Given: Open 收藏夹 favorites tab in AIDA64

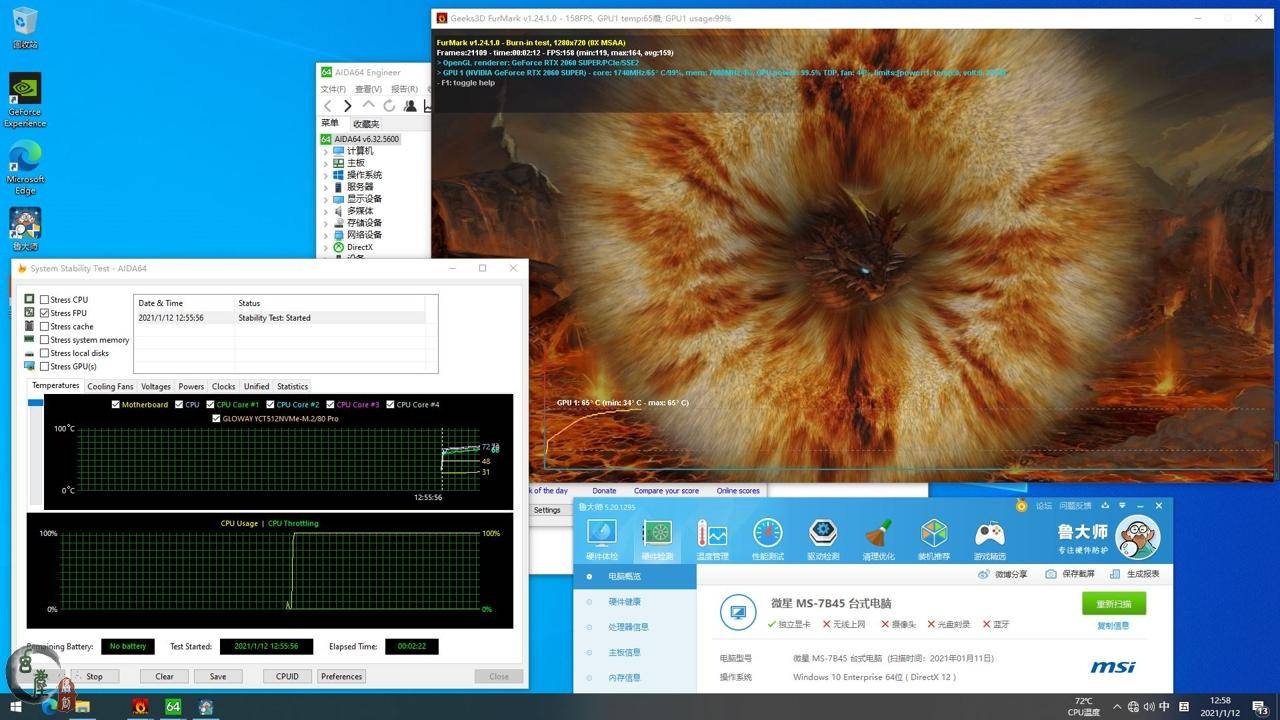Looking at the screenshot, I should pyautogui.click(x=366, y=124).
